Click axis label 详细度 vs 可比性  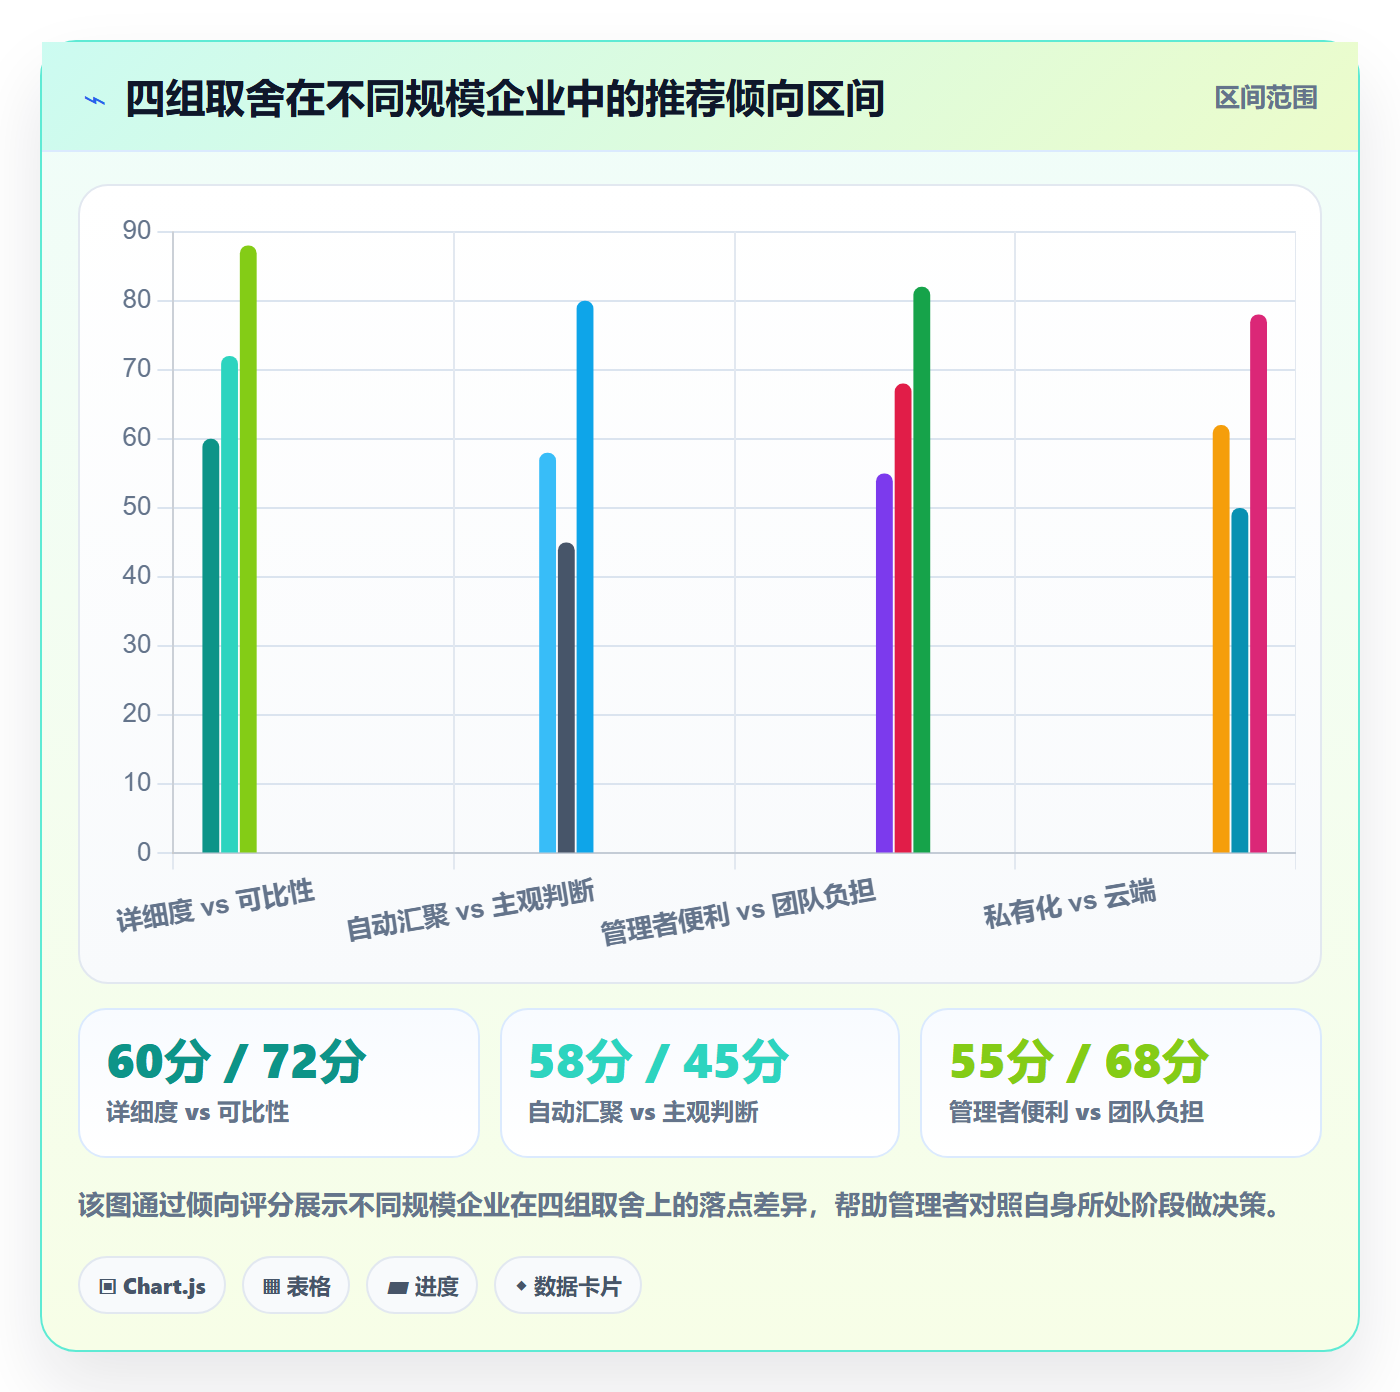pos(215,906)
